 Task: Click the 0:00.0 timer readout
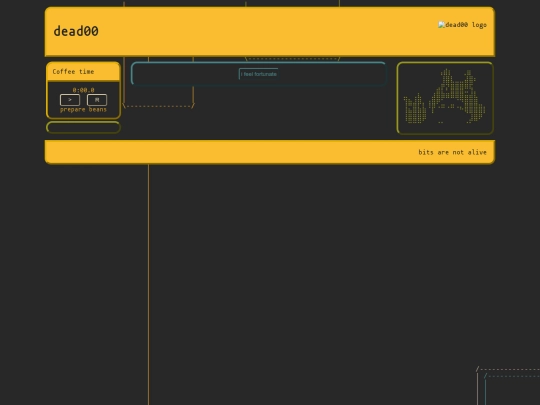tap(83, 90)
